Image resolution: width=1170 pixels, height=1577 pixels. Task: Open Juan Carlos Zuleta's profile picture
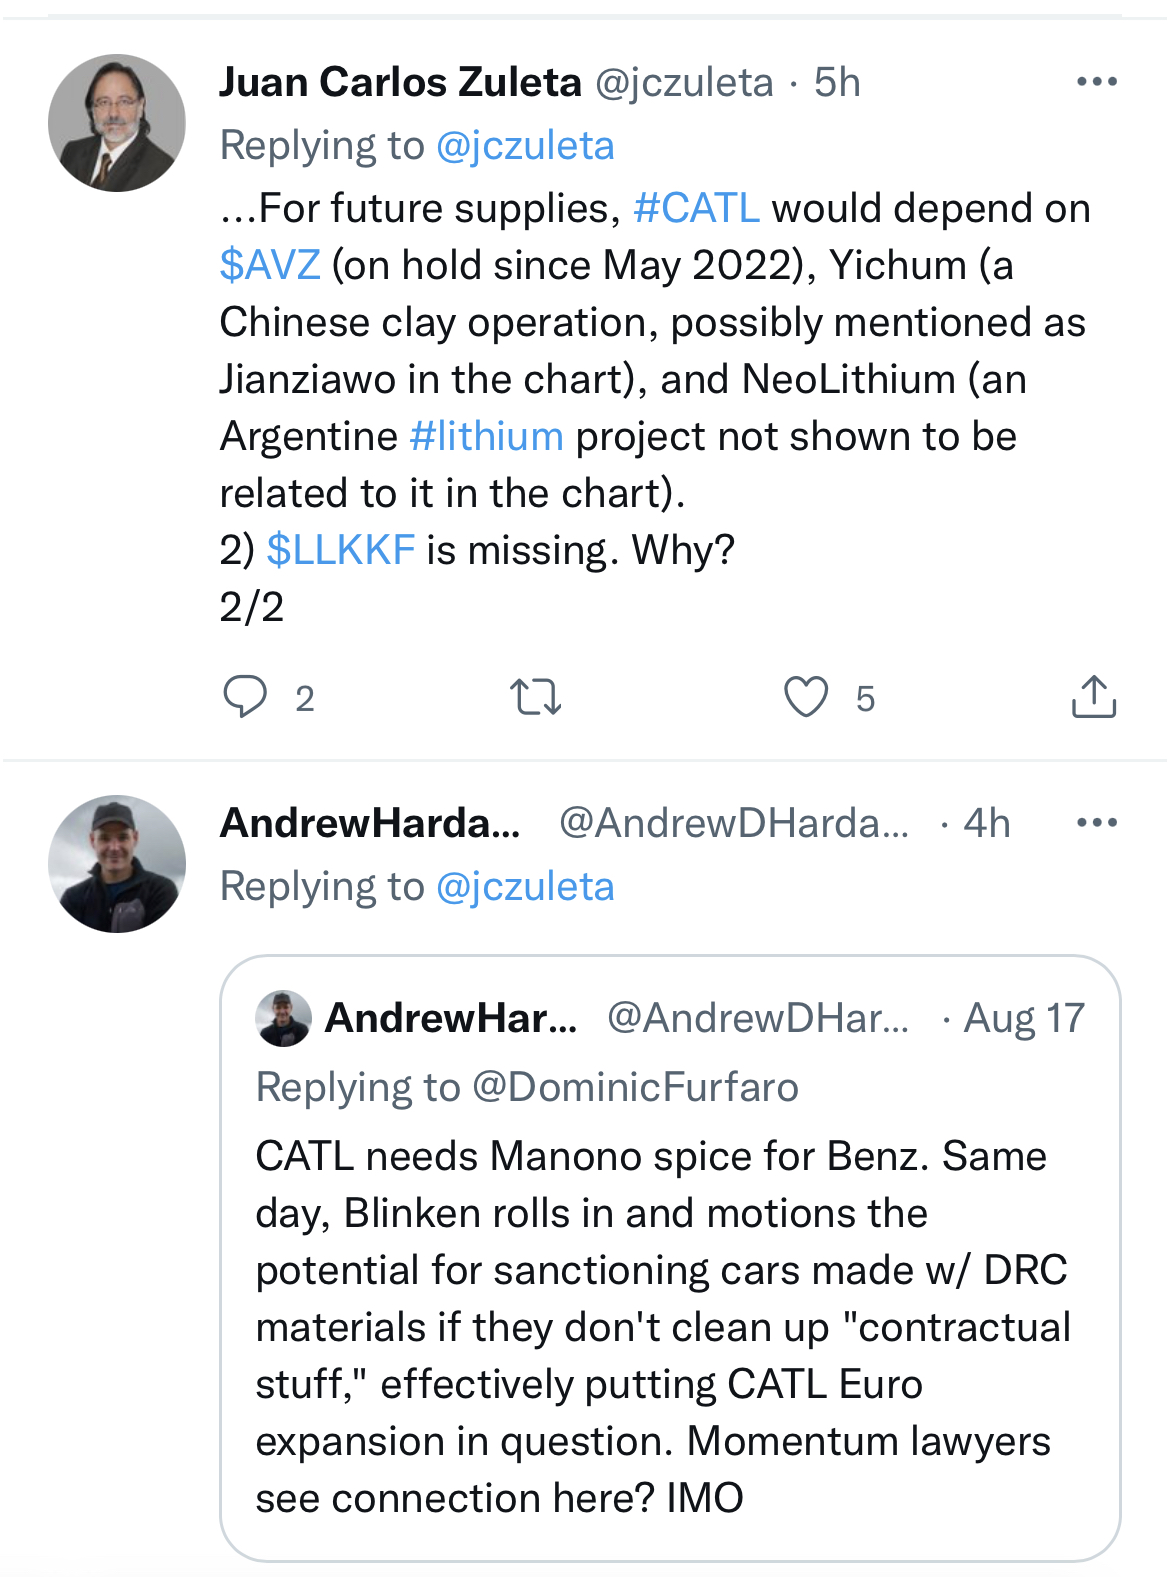tap(117, 123)
